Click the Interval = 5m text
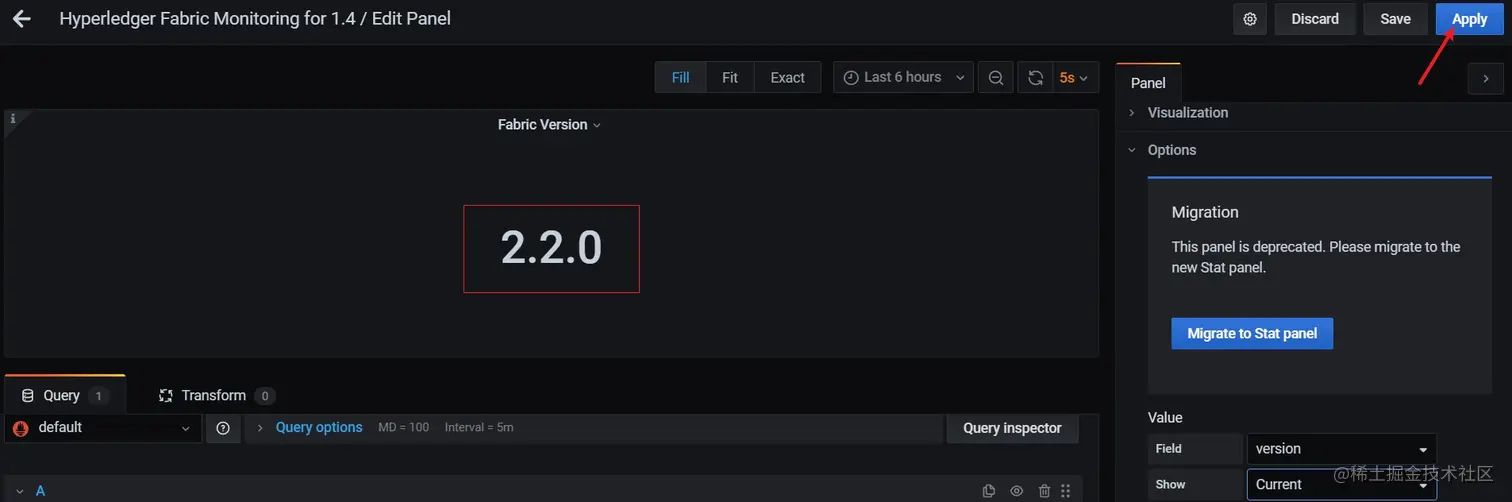 (x=479, y=427)
